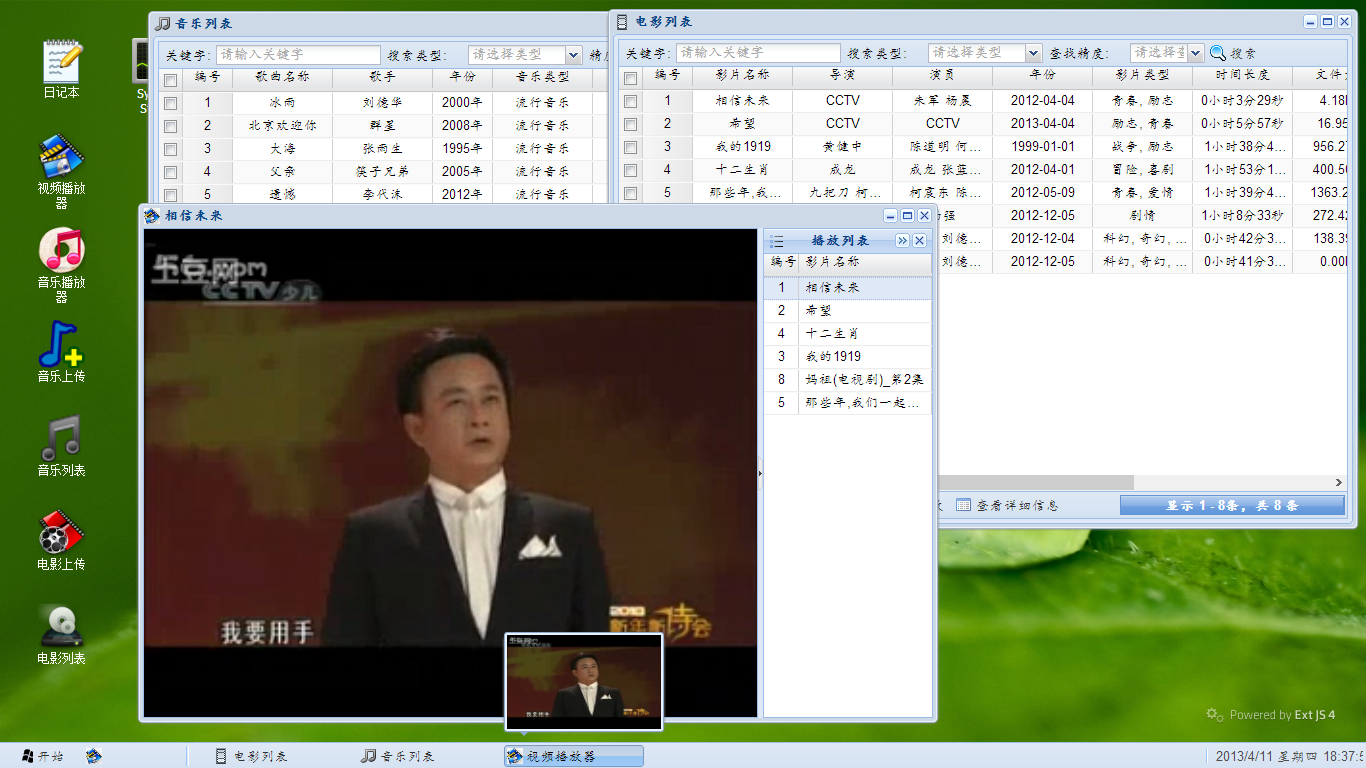Image resolution: width=1366 pixels, height=768 pixels.
Task: Check the 我的1919 row in 电影列表
Action: coord(630,147)
